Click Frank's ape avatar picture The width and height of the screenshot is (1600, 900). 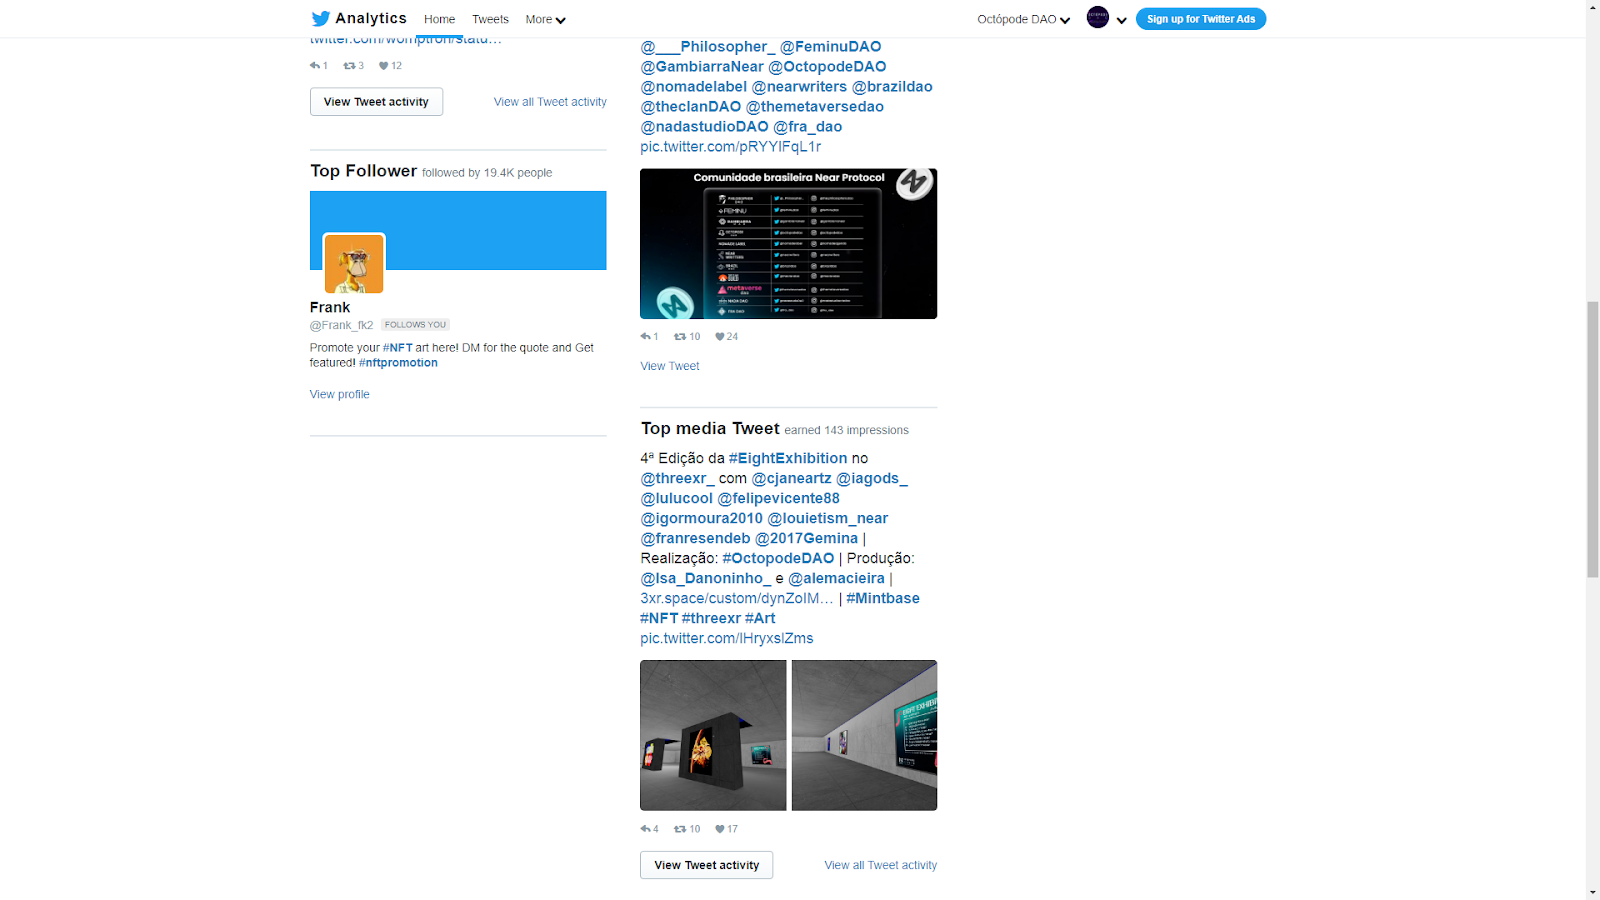pos(354,264)
